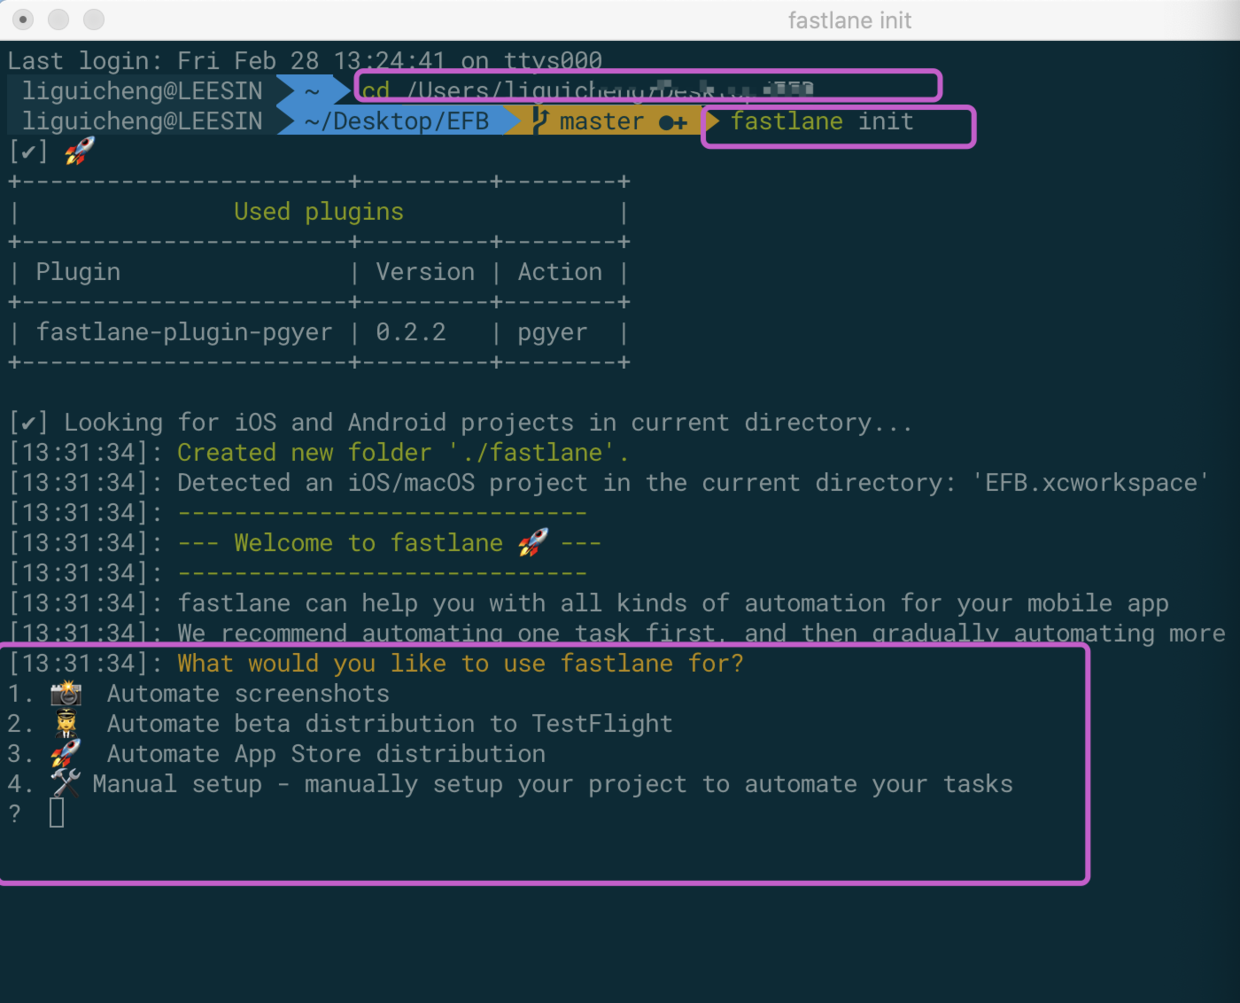Click 'liguicheng@LEESIN' on the second prompt line

pos(142,121)
